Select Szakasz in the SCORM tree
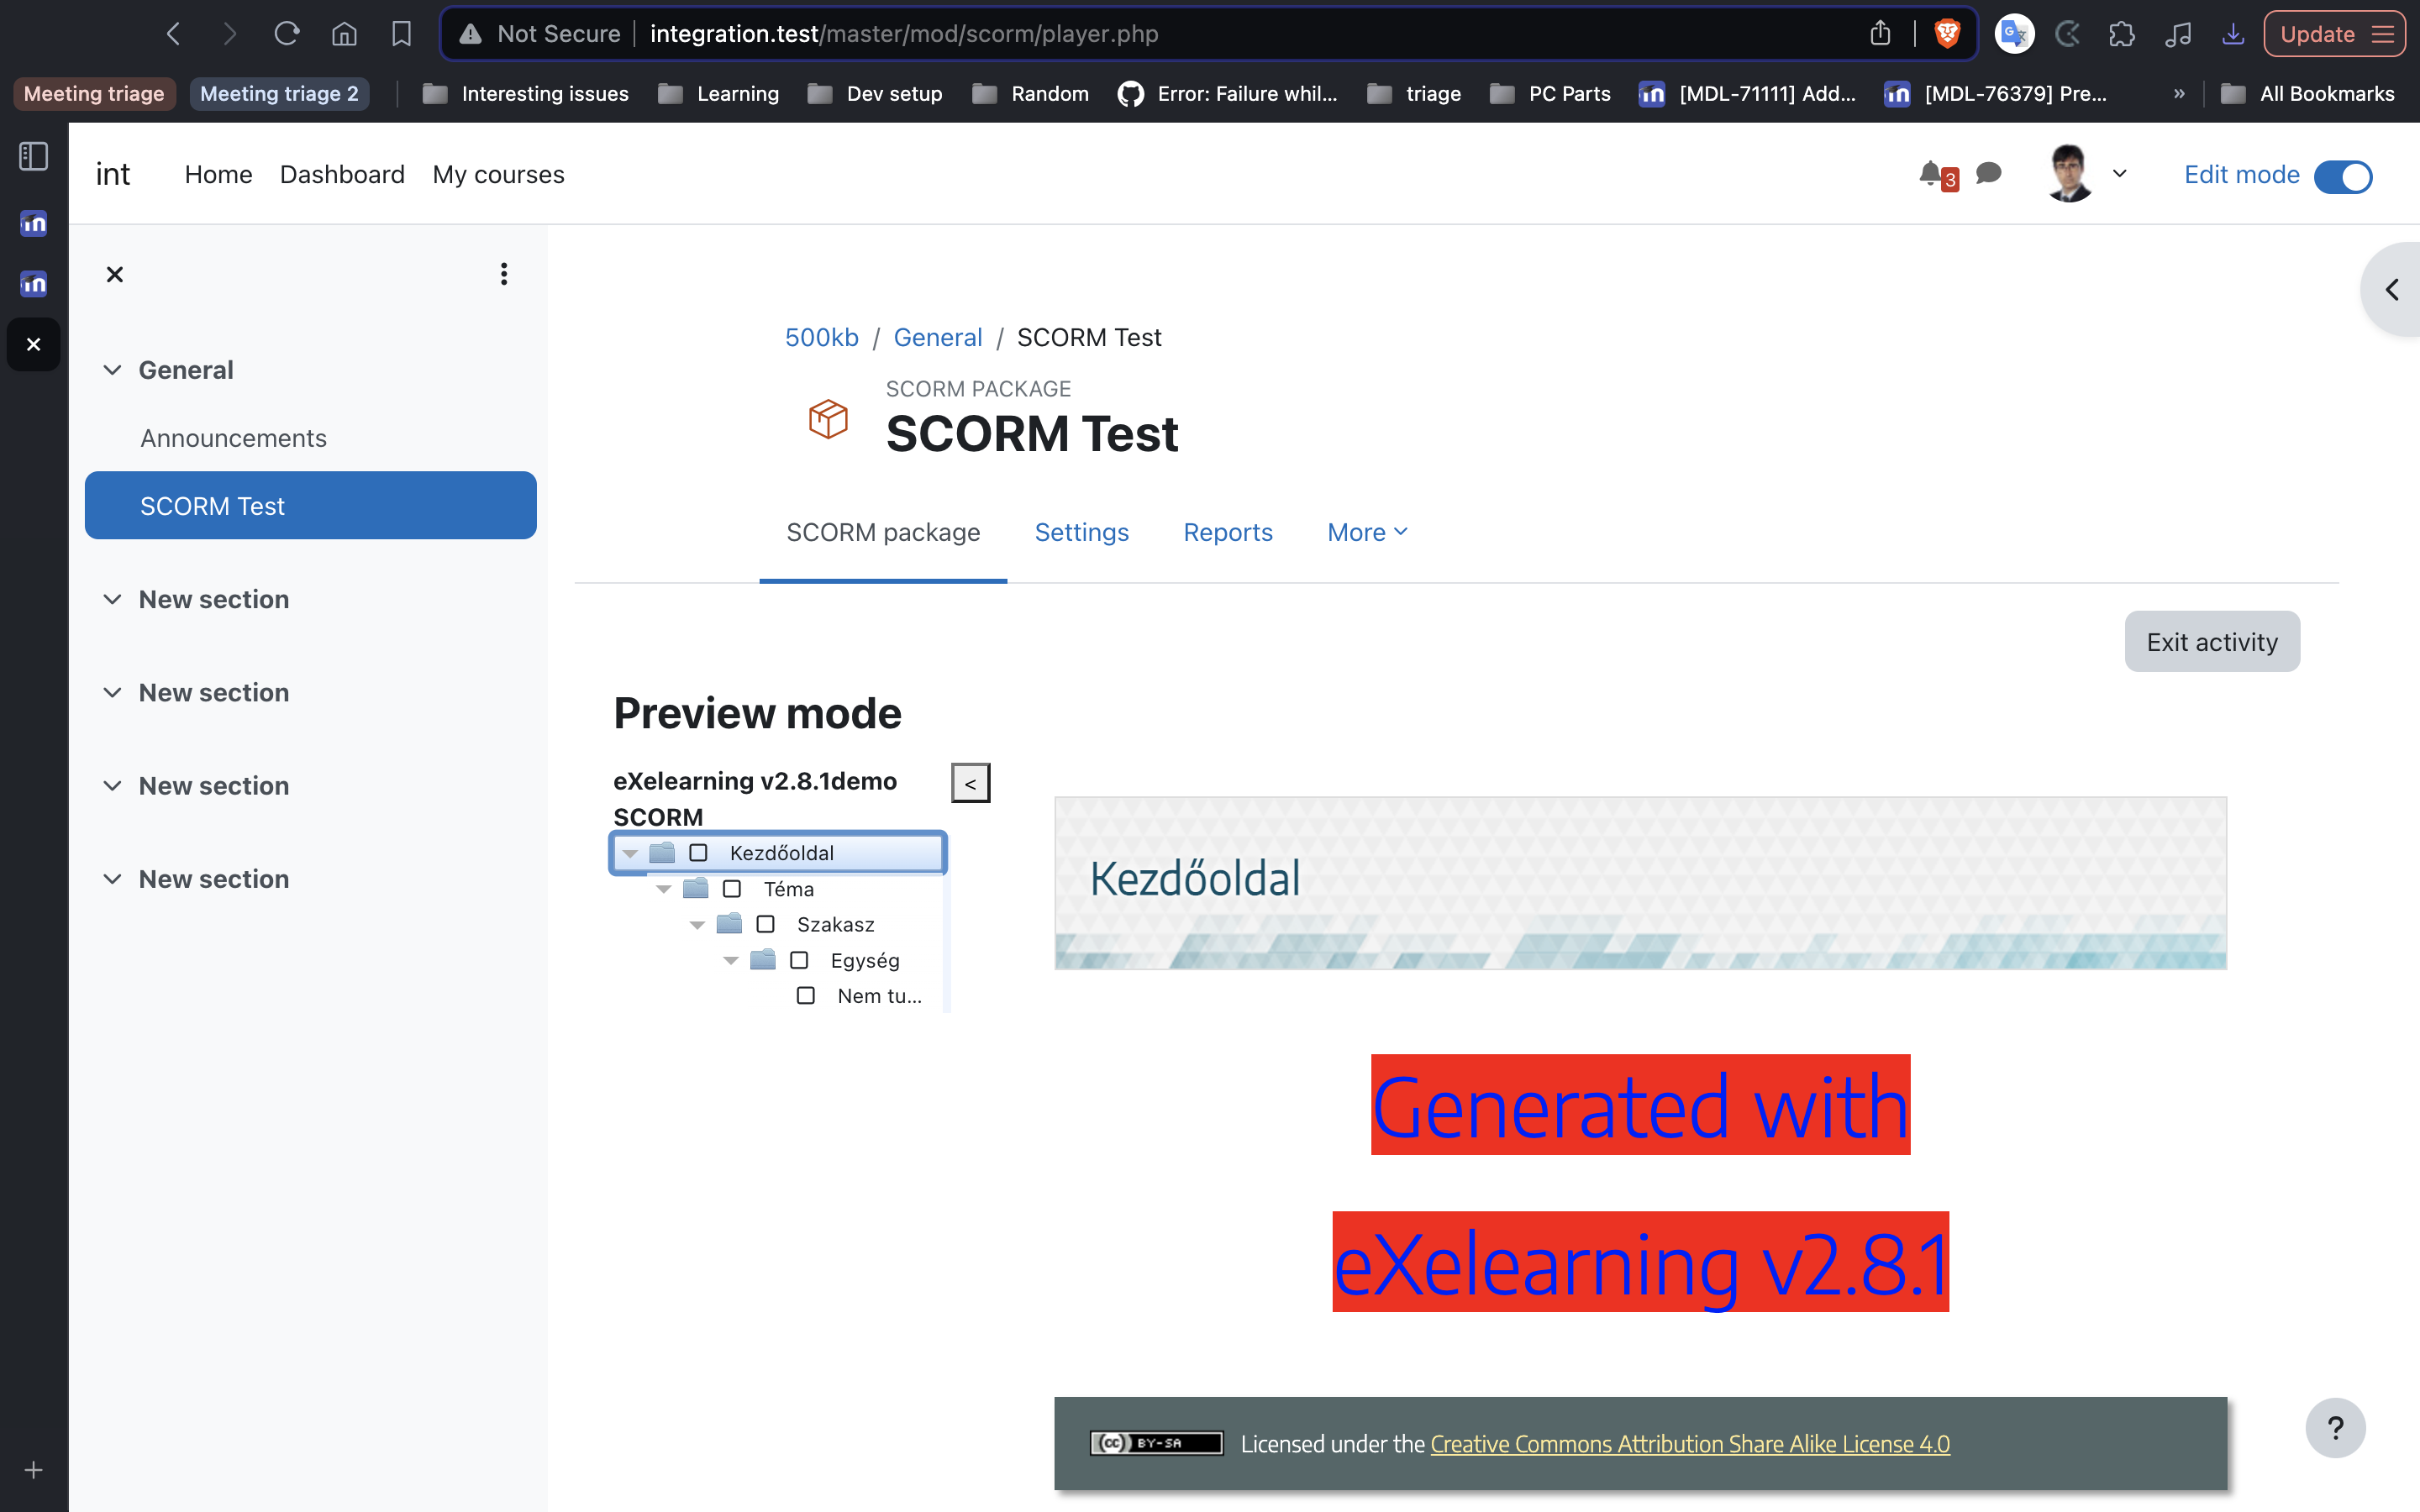The image size is (2420, 1512). (x=835, y=925)
